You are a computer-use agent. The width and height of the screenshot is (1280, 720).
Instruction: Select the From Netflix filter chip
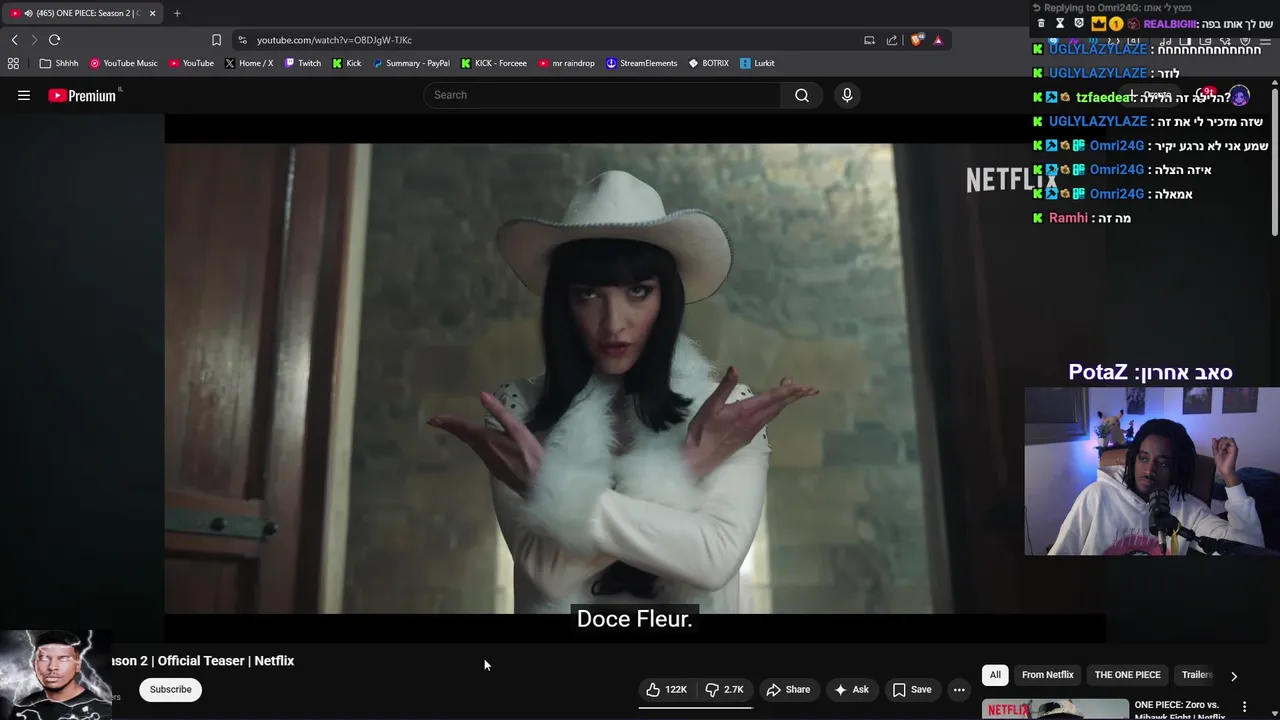1047,675
